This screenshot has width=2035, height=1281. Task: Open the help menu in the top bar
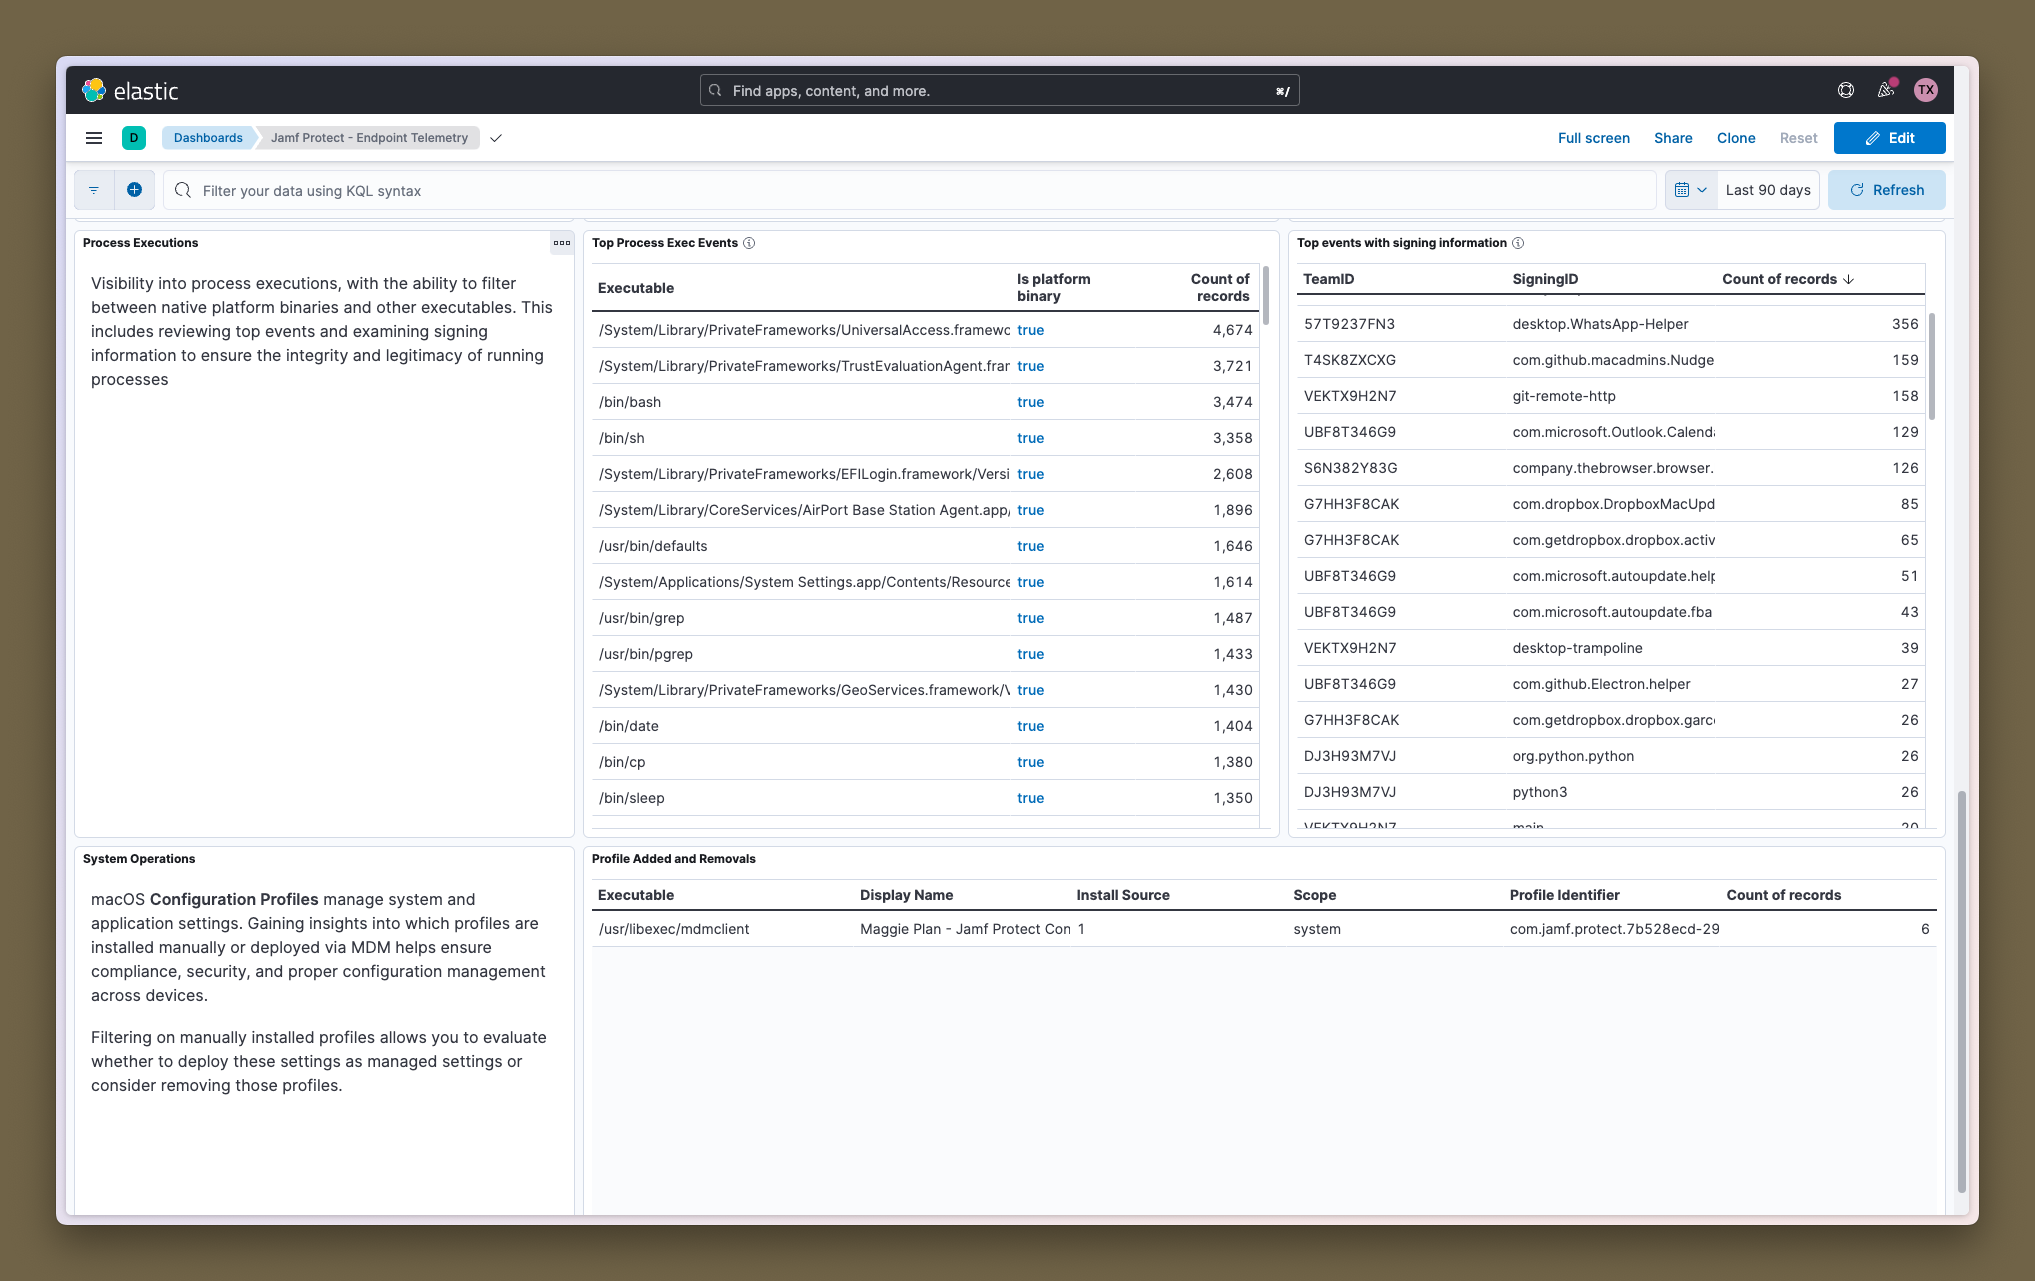pyautogui.click(x=1845, y=90)
